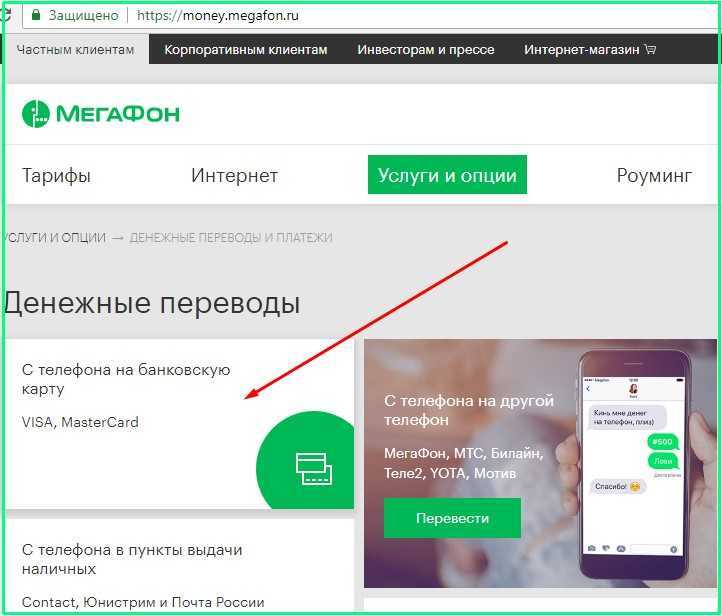Click the MegaFon logo
The width and height of the screenshot is (722, 616).
(x=101, y=113)
